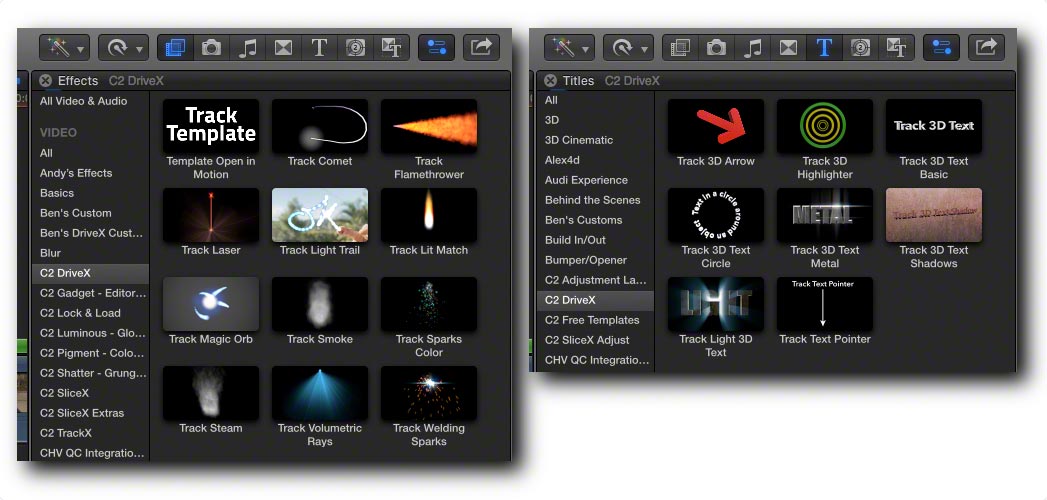This screenshot has height=500, width=1047.
Task: Open the Photos browser camera icon in right window
Action: 716,47
